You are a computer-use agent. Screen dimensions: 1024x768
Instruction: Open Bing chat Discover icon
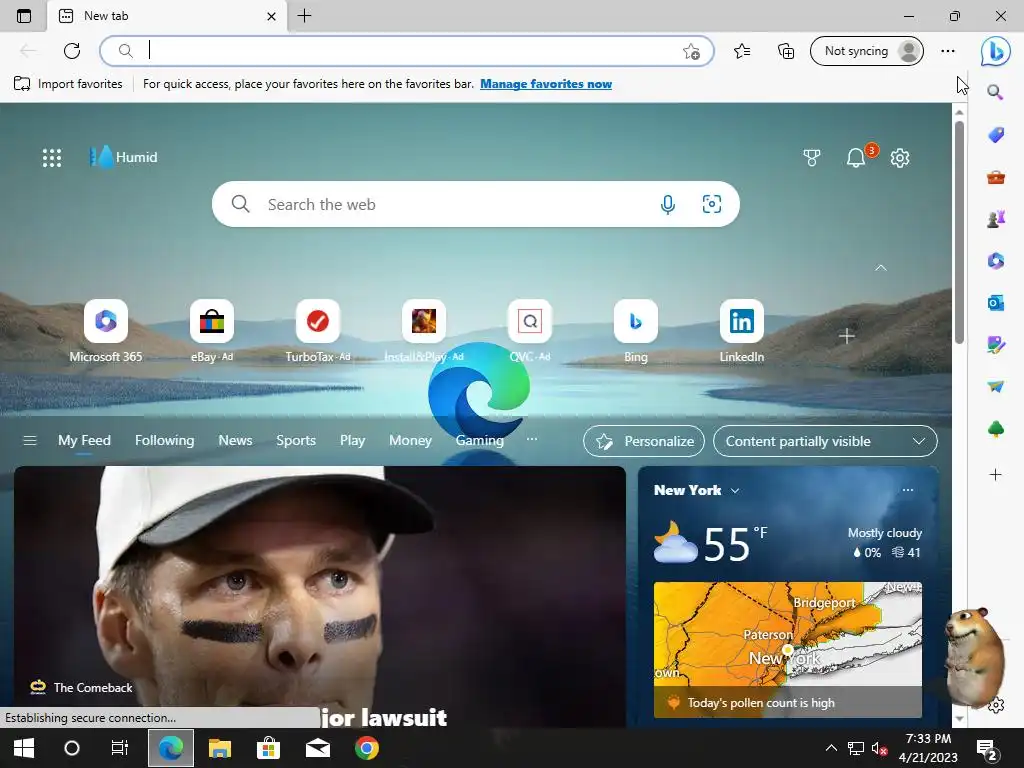[x=995, y=52]
